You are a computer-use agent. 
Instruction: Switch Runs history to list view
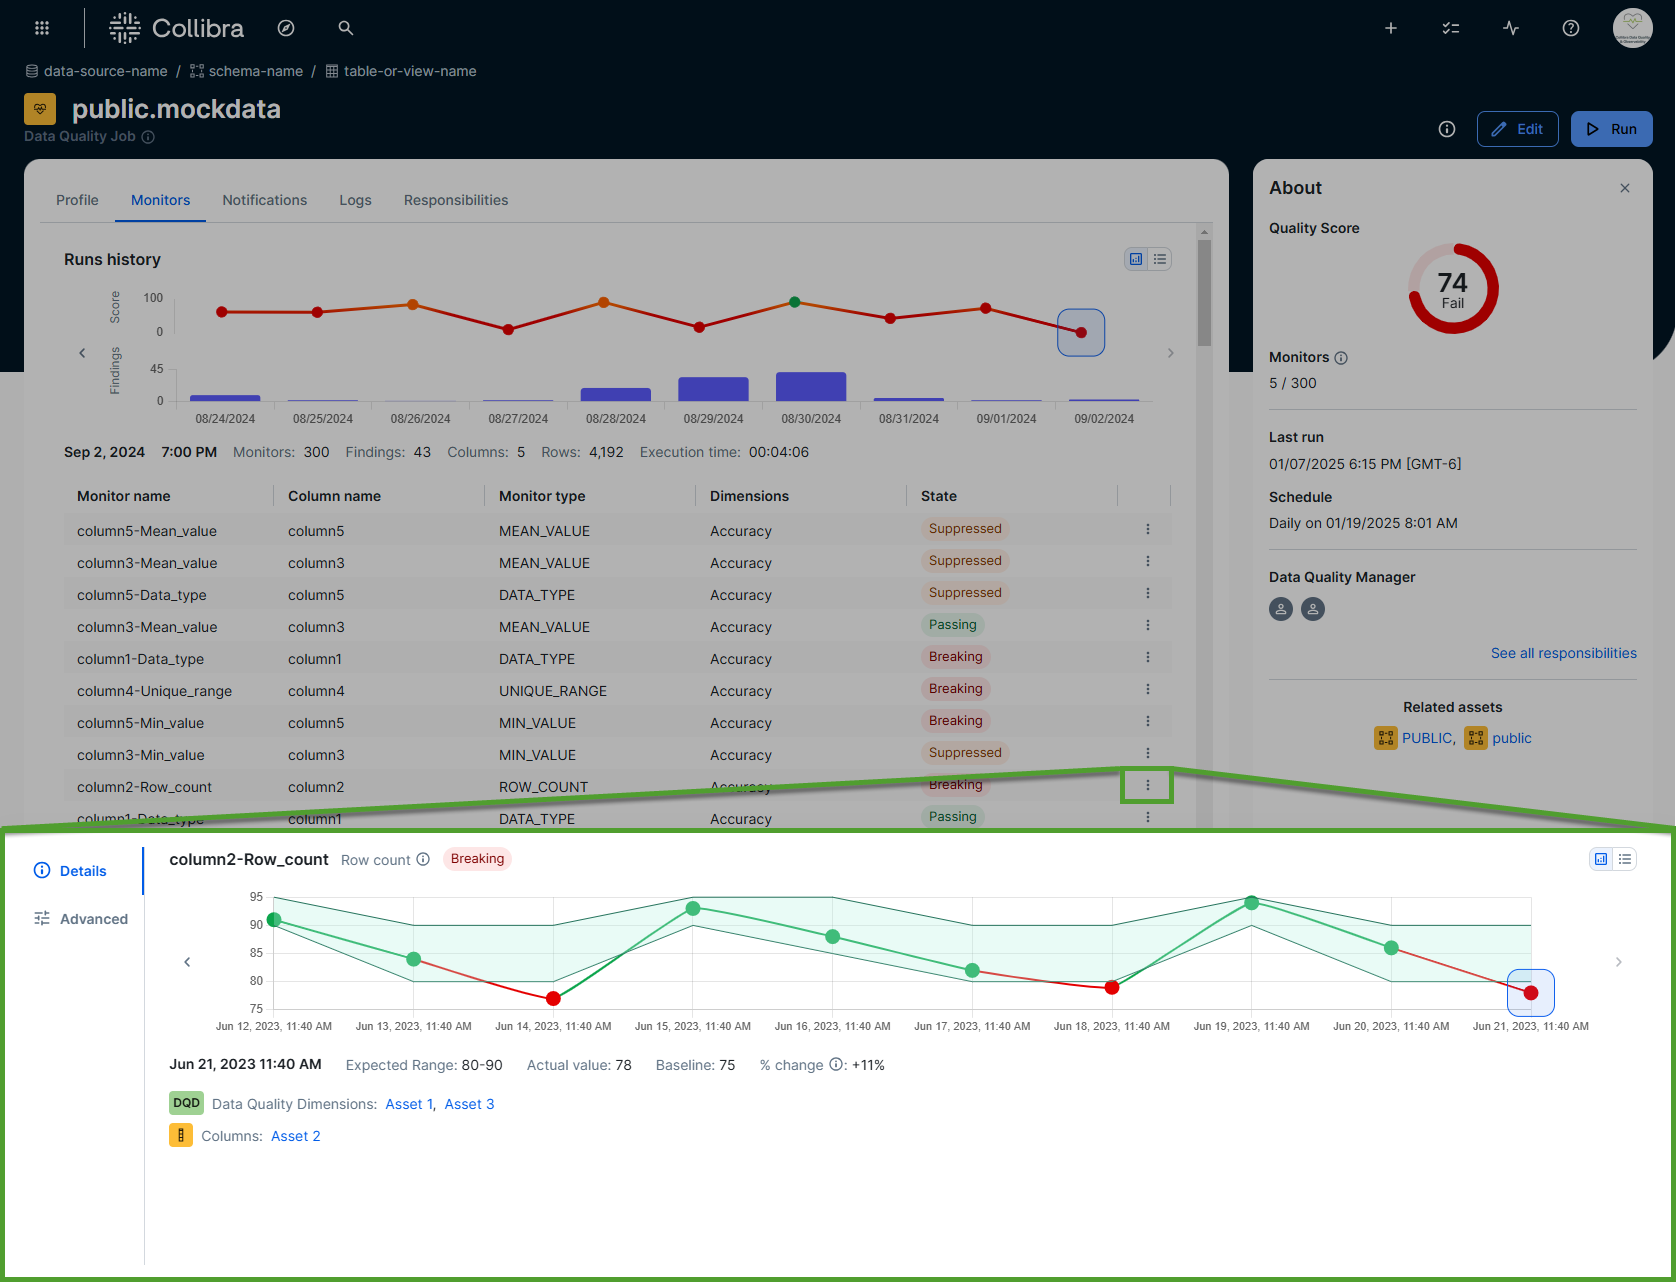(x=1160, y=259)
